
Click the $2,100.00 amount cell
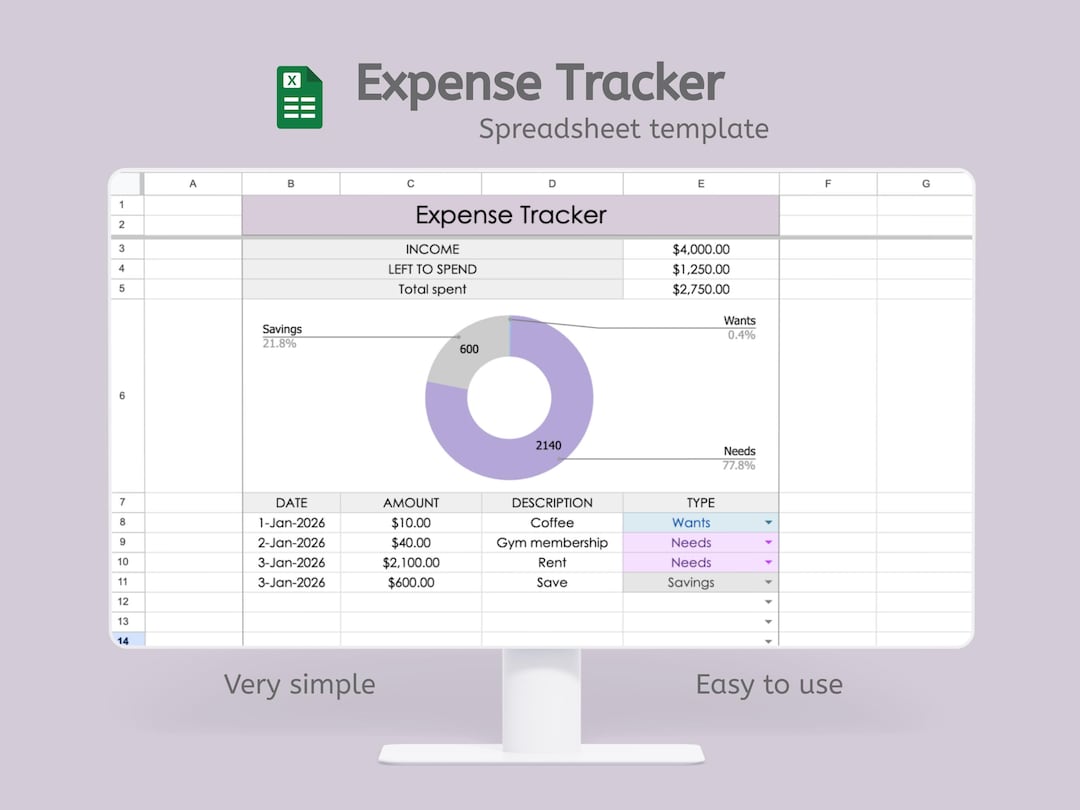411,563
